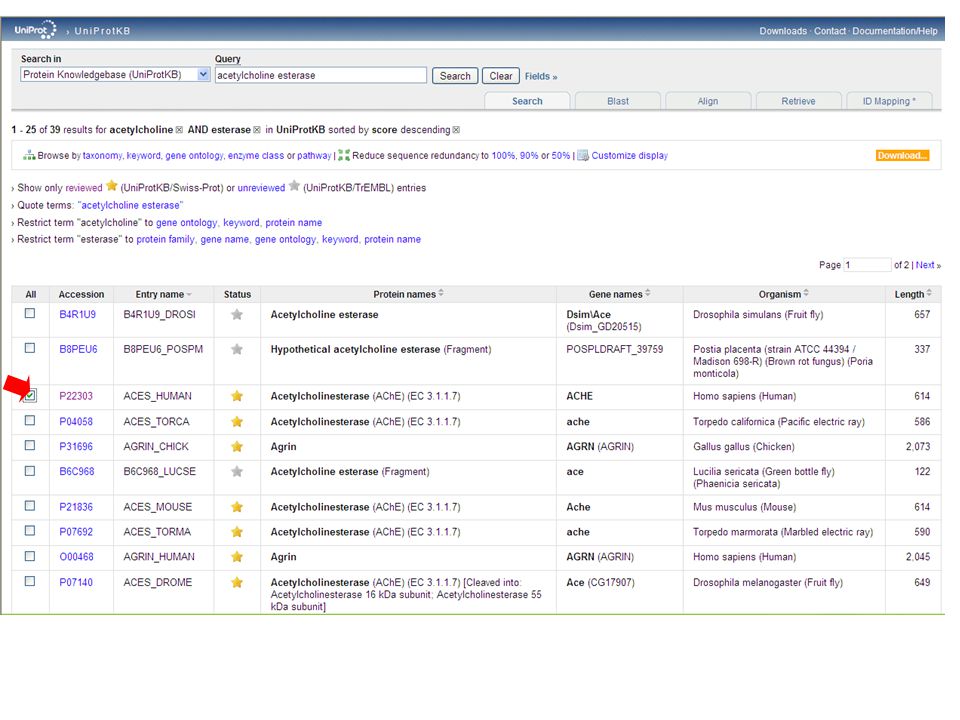
Task: Sort by Length using its sort arrows
Action: click(929, 293)
